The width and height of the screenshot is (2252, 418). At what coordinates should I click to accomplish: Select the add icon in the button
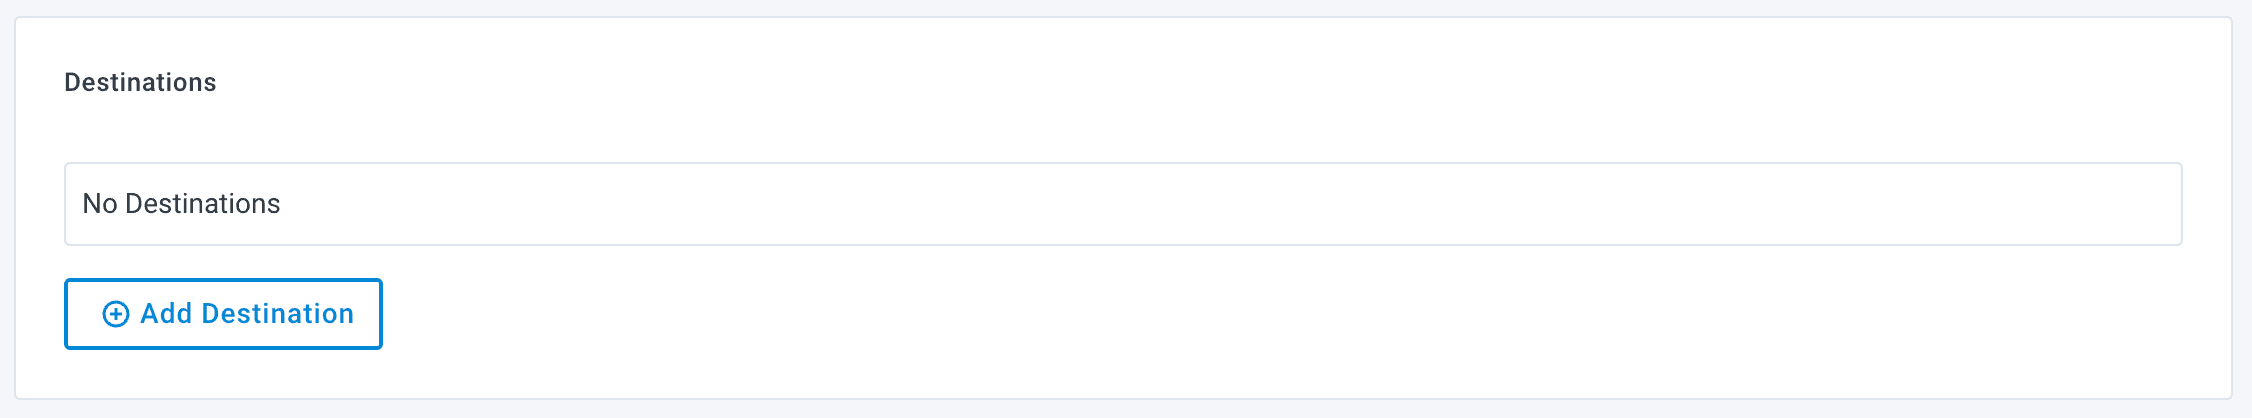pos(116,314)
